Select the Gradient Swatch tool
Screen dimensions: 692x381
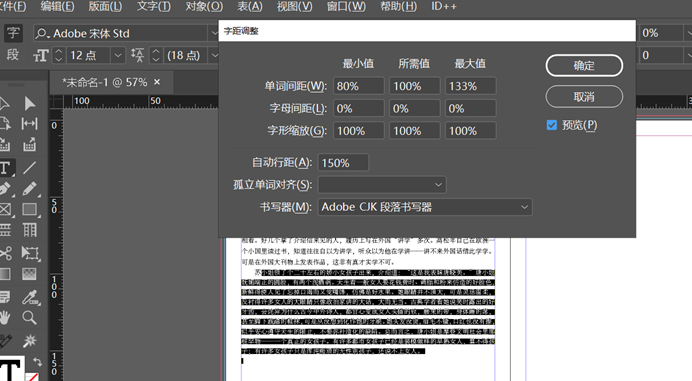pos(4,274)
